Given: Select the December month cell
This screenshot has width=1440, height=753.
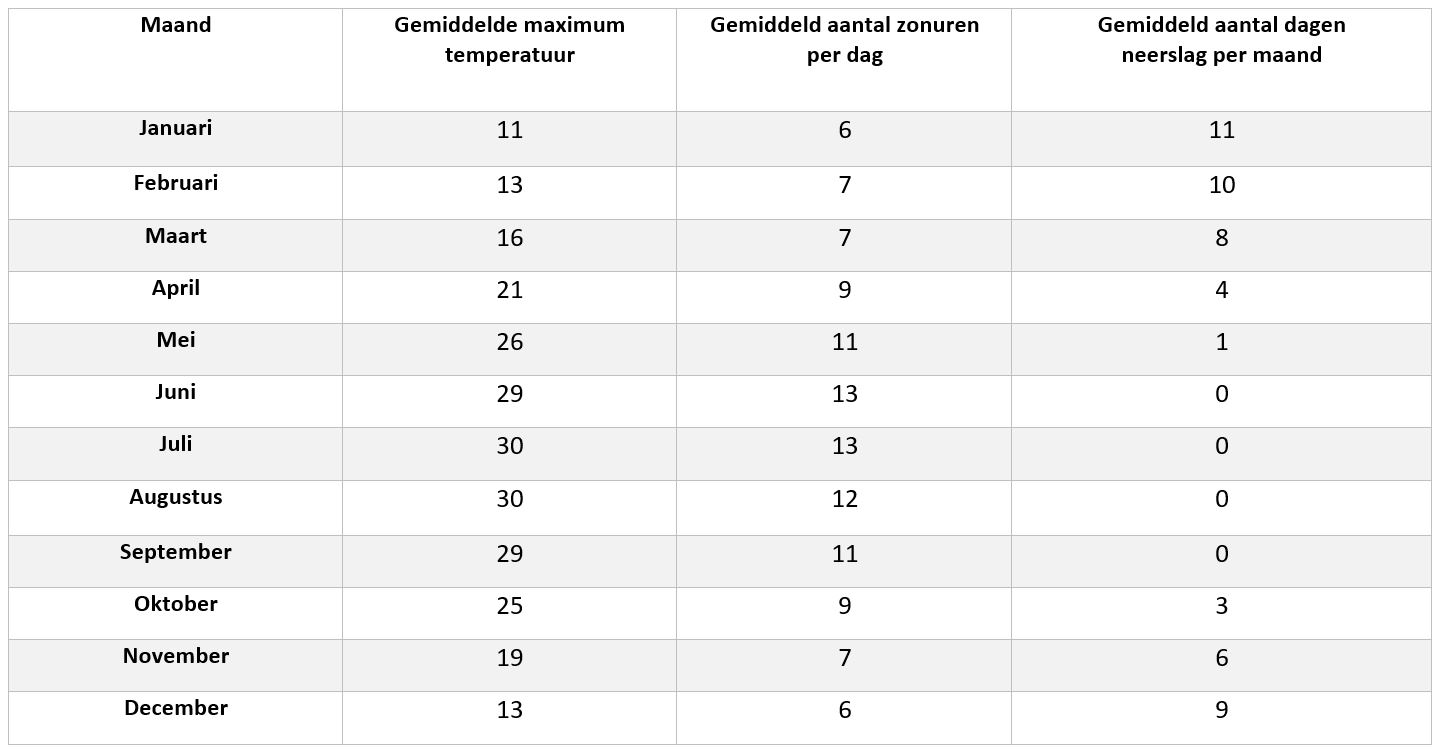Looking at the screenshot, I should point(176,708).
